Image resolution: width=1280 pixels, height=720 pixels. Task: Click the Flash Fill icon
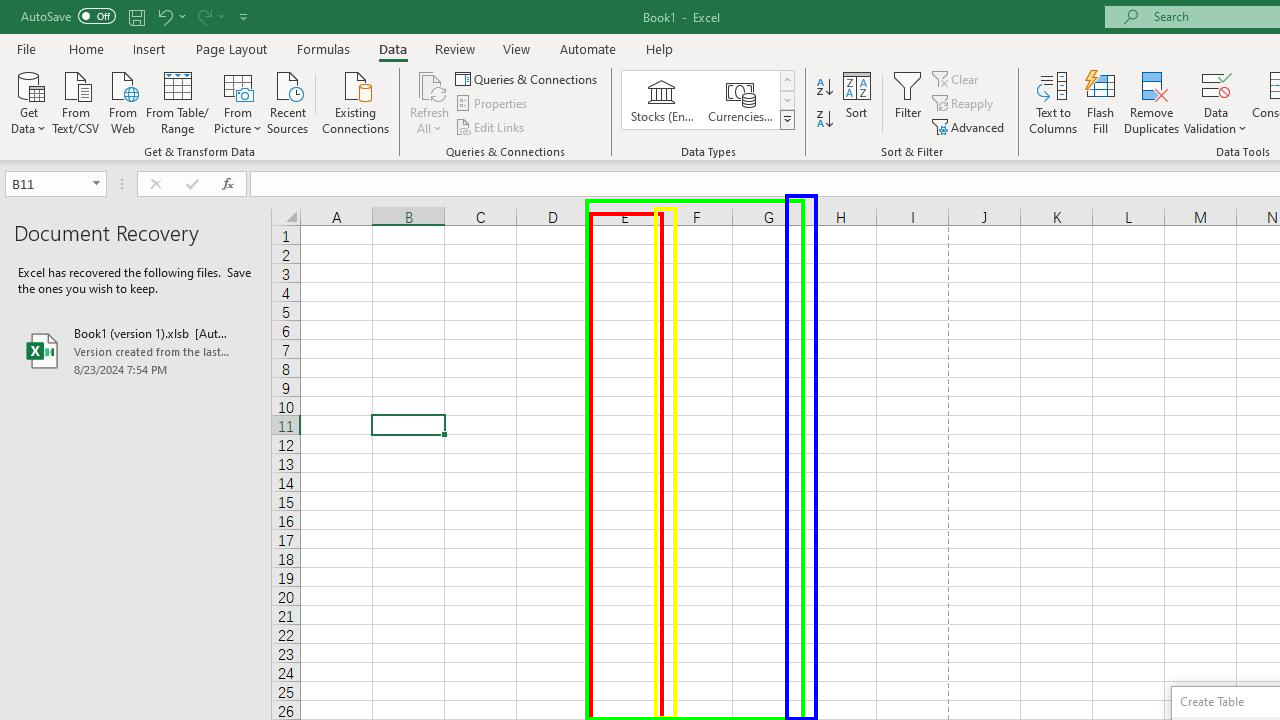pyautogui.click(x=1100, y=102)
